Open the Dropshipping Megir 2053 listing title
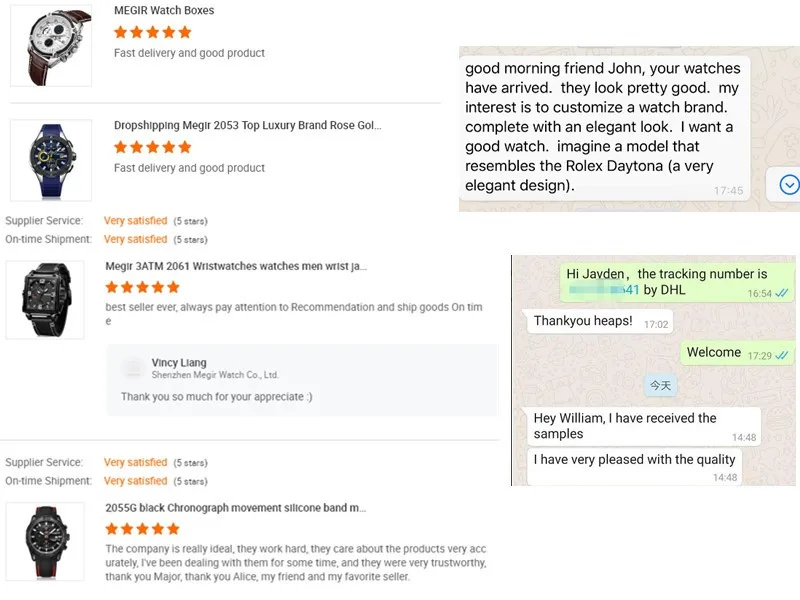800x600 pixels. click(x=247, y=126)
